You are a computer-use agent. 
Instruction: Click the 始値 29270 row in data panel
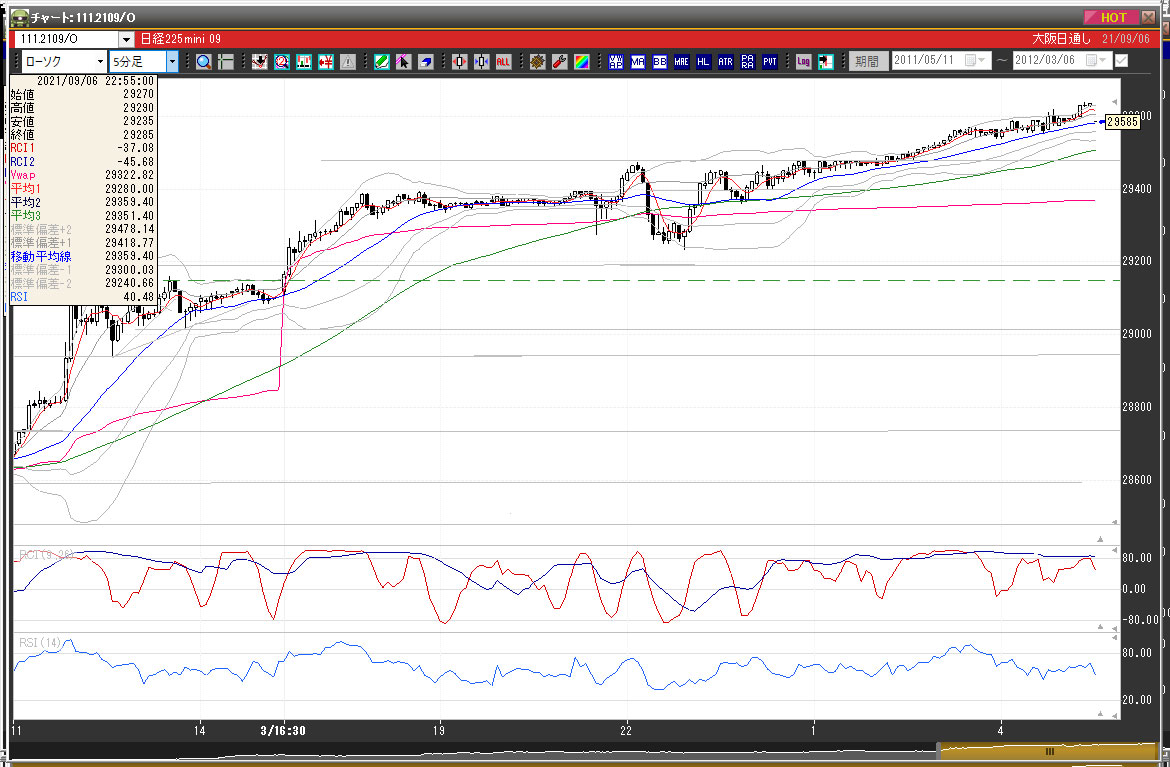(82, 95)
